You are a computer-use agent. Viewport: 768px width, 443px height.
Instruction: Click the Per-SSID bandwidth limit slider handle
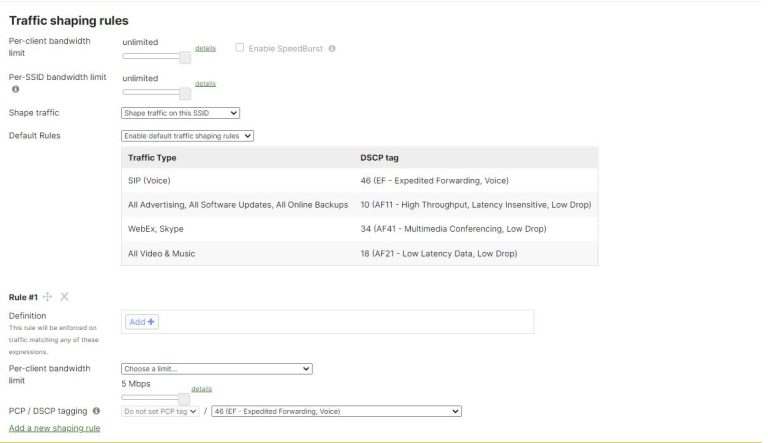[185, 94]
